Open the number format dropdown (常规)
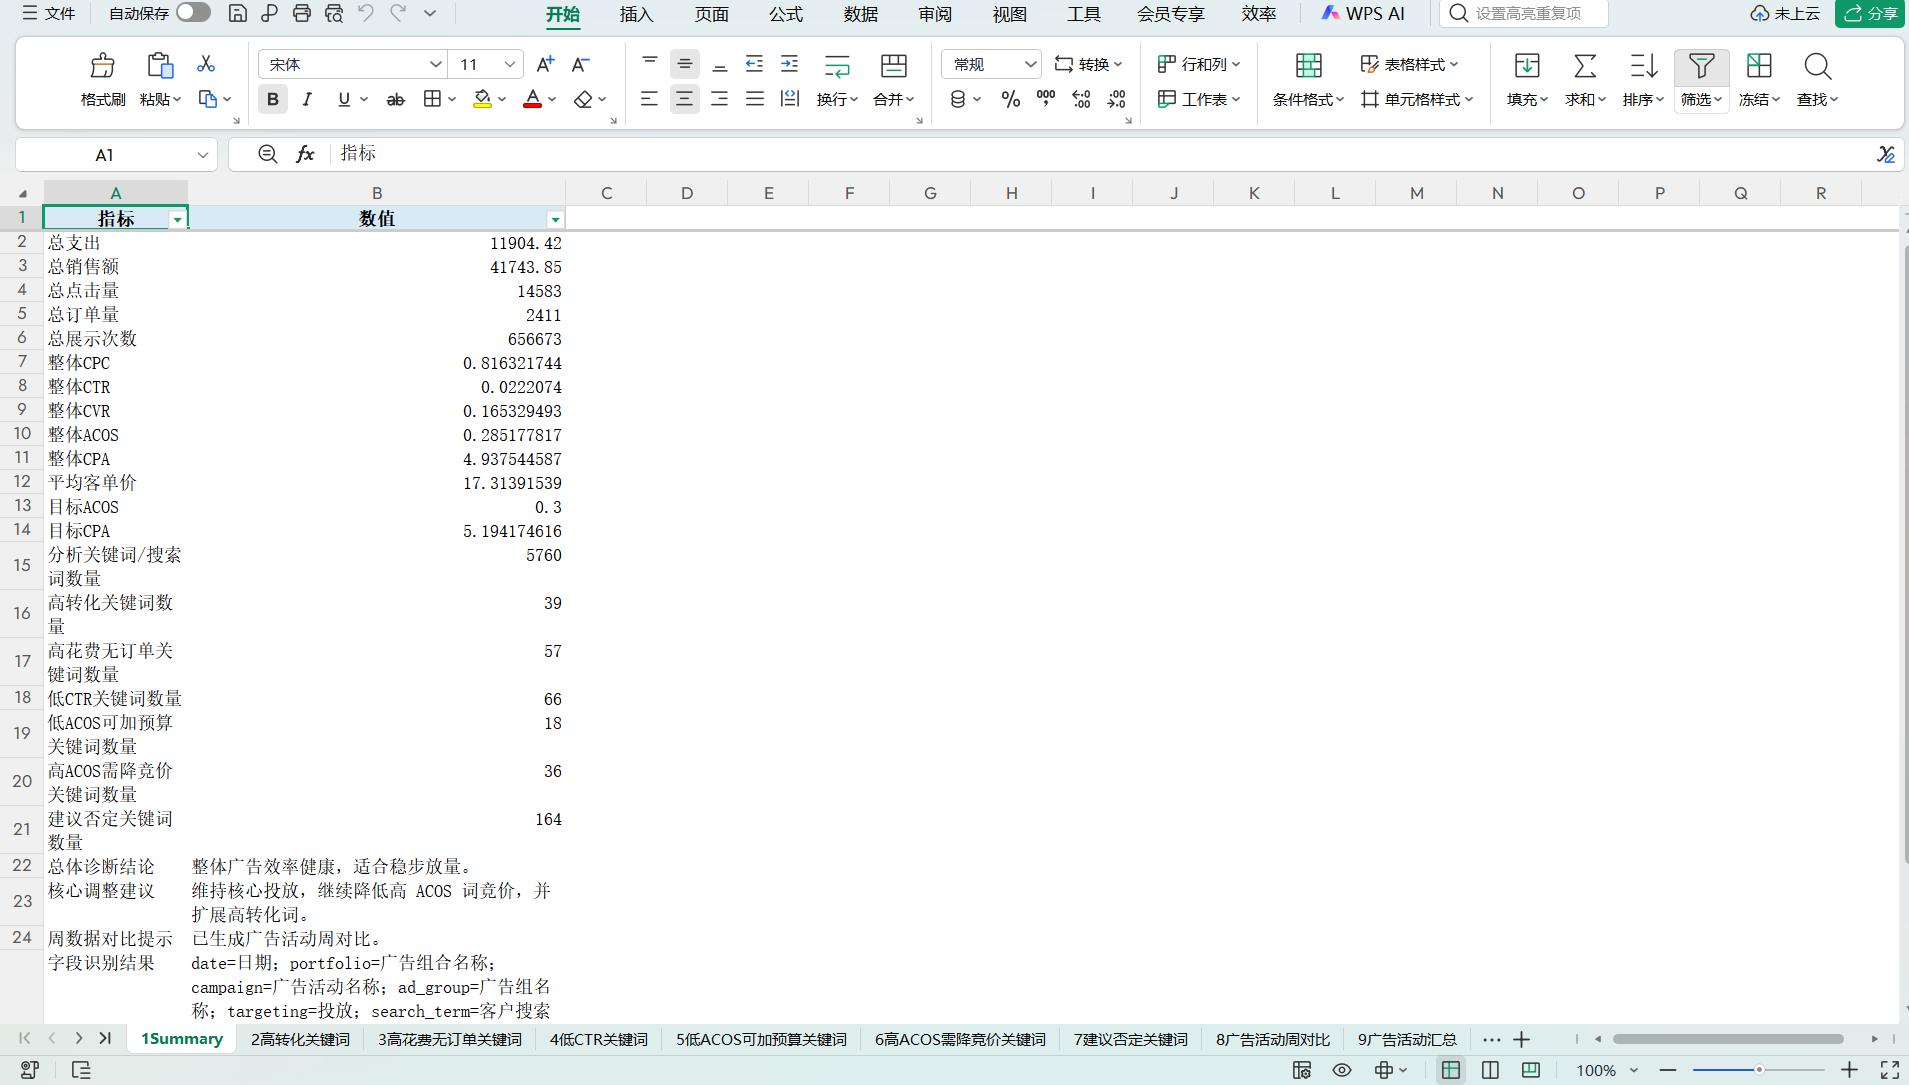This screenshot has height=1085, width=1909. pos(1030,64)
